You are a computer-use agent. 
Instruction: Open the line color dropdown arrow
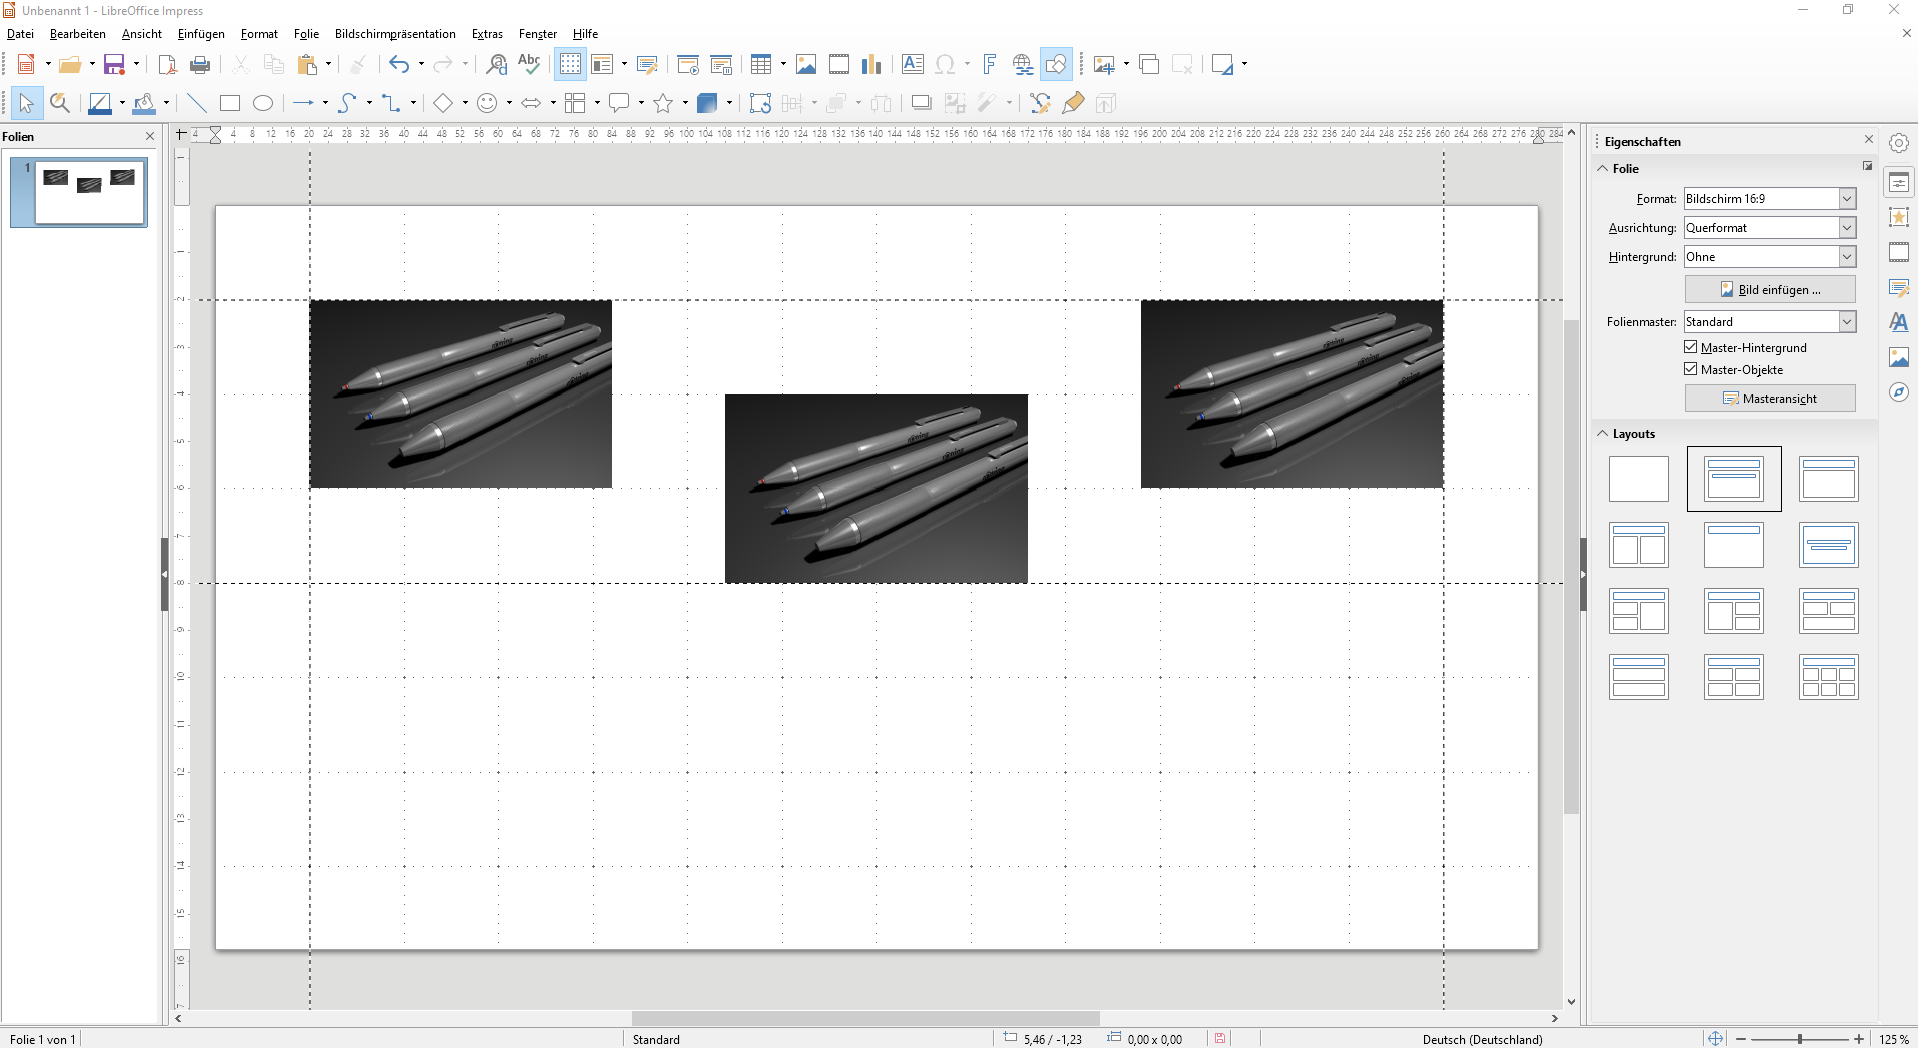(x=122, y=103)
